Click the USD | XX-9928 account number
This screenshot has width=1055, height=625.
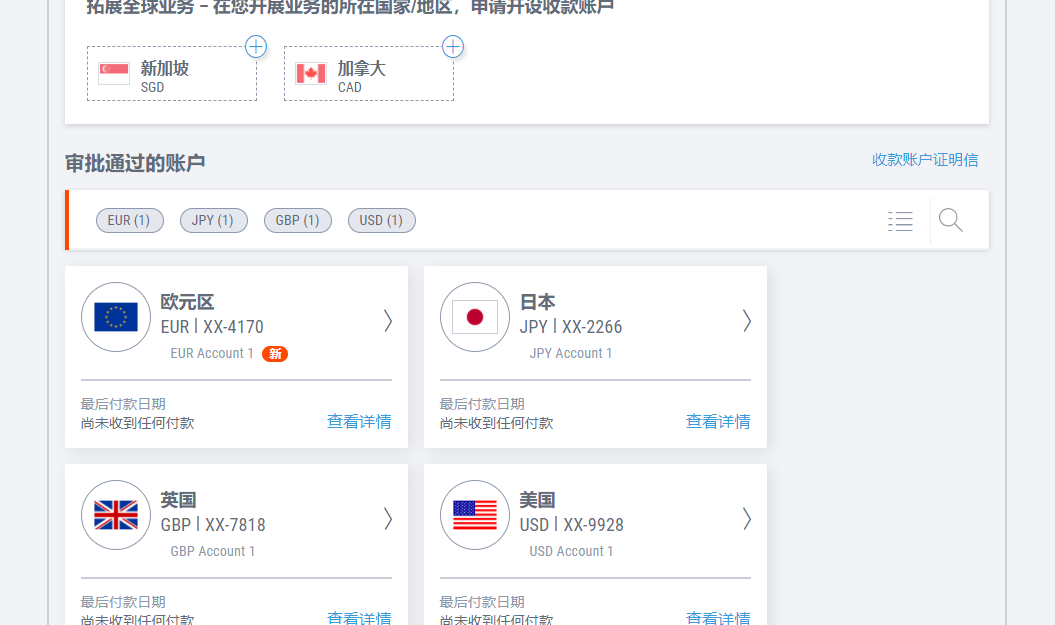point(571,525)
